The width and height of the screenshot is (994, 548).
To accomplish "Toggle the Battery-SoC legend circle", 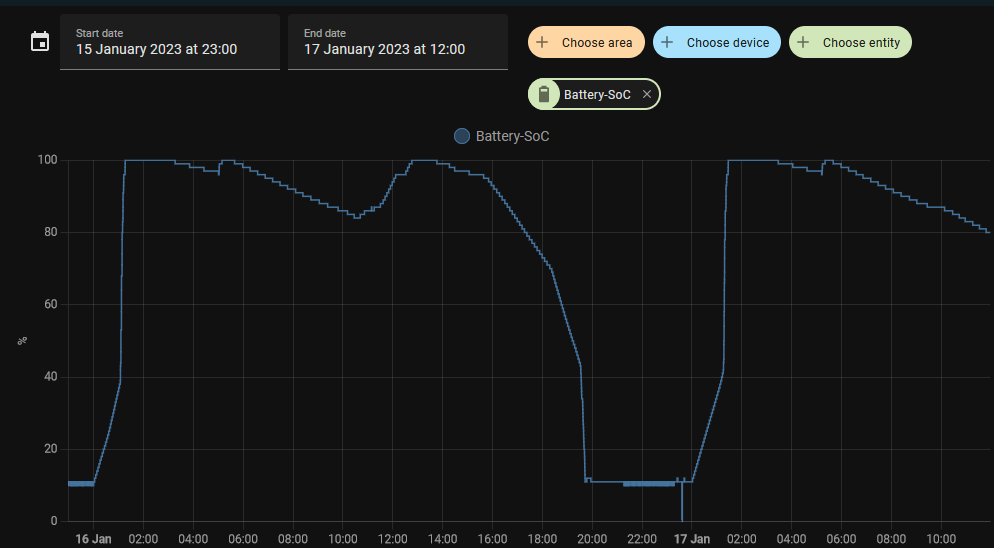I will point(461,136).
